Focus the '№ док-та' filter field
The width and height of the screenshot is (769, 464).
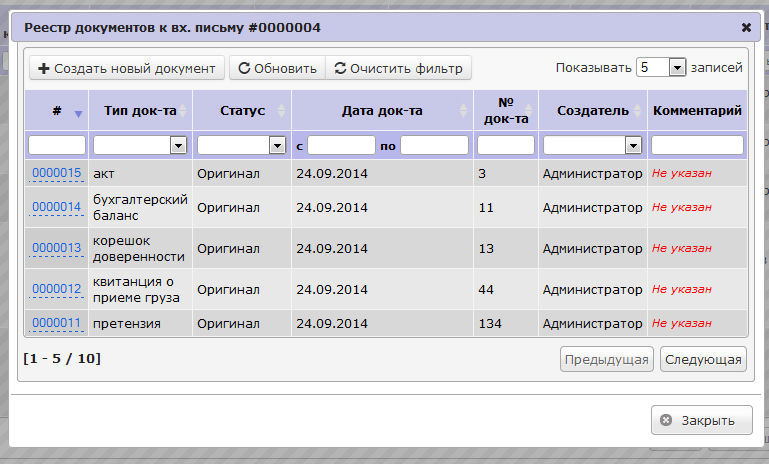pos(506,145)
